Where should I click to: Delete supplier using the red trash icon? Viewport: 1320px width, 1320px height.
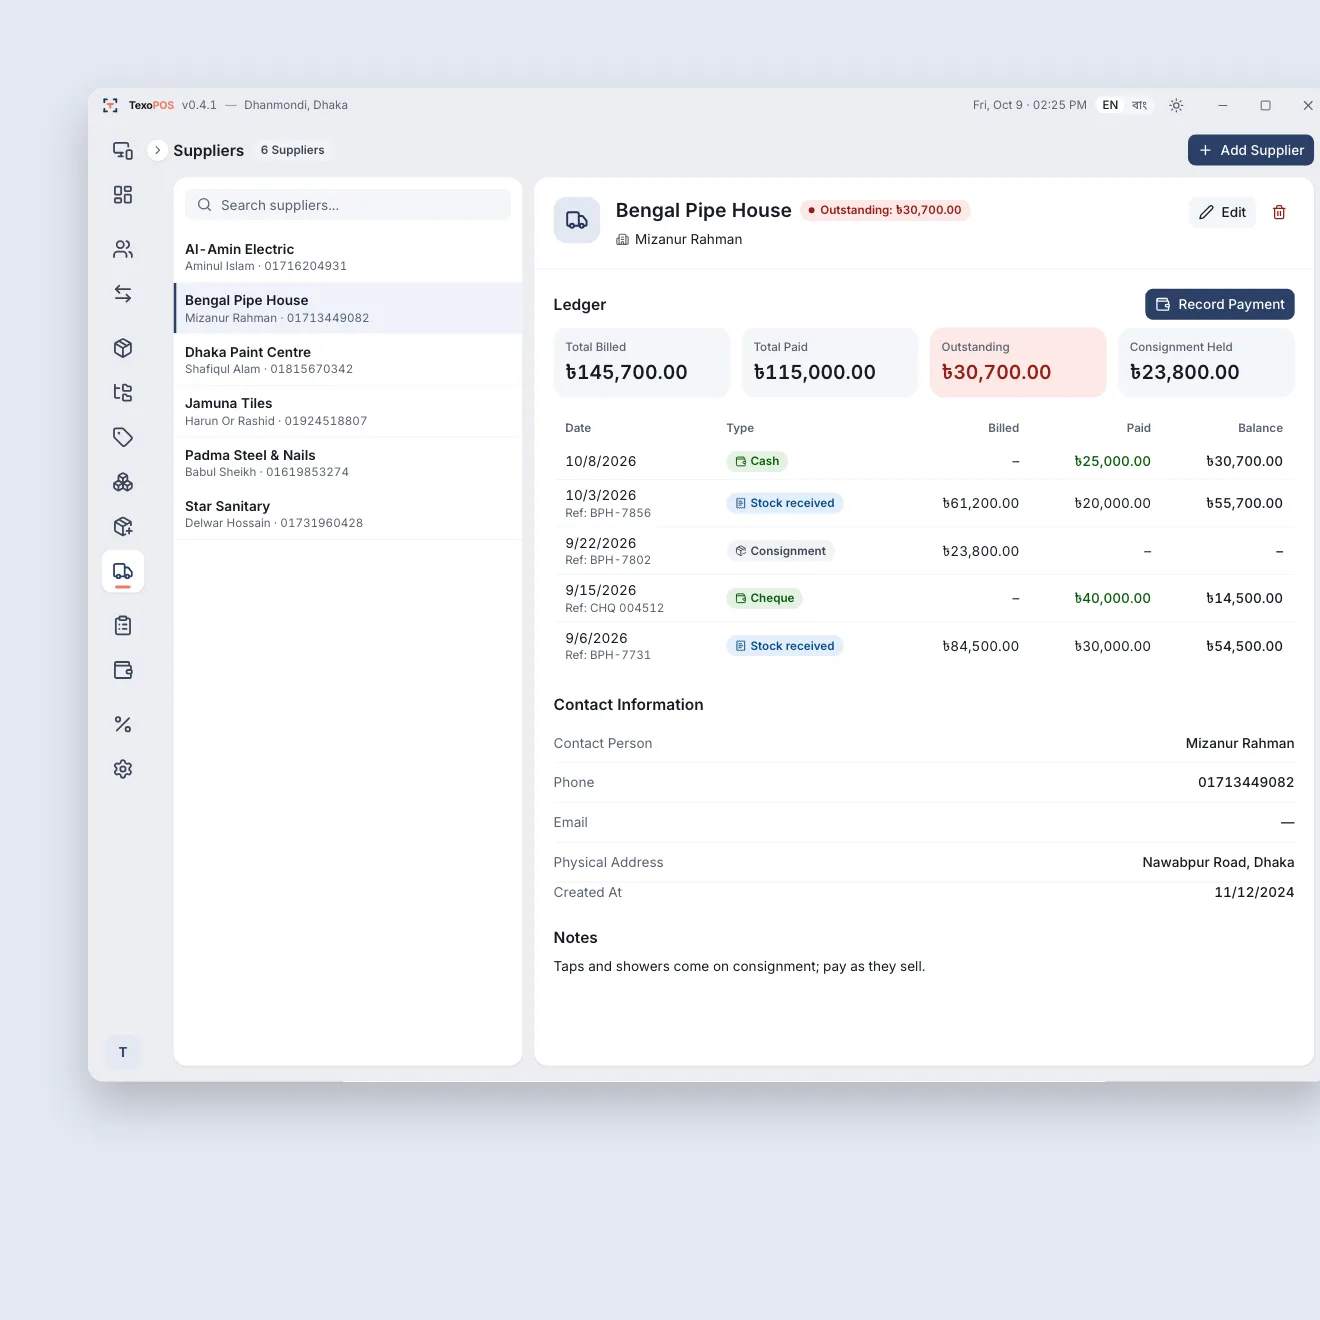tap(1279, 212)
